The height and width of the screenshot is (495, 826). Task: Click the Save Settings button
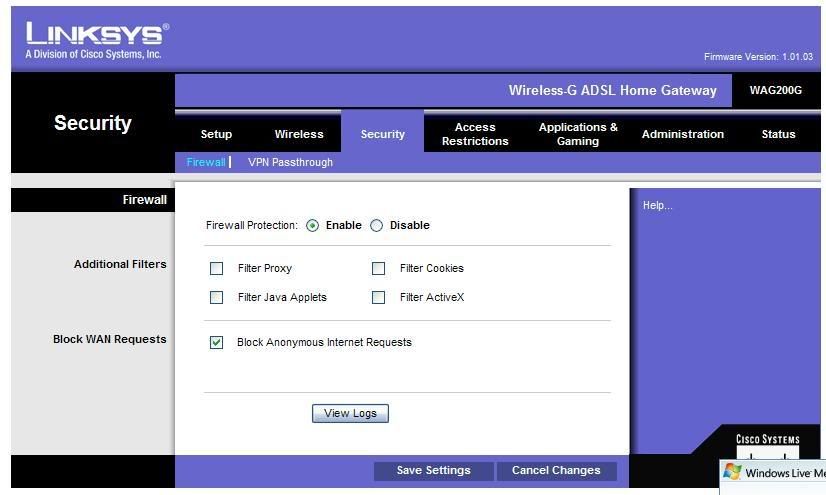(x=434, y=470)
